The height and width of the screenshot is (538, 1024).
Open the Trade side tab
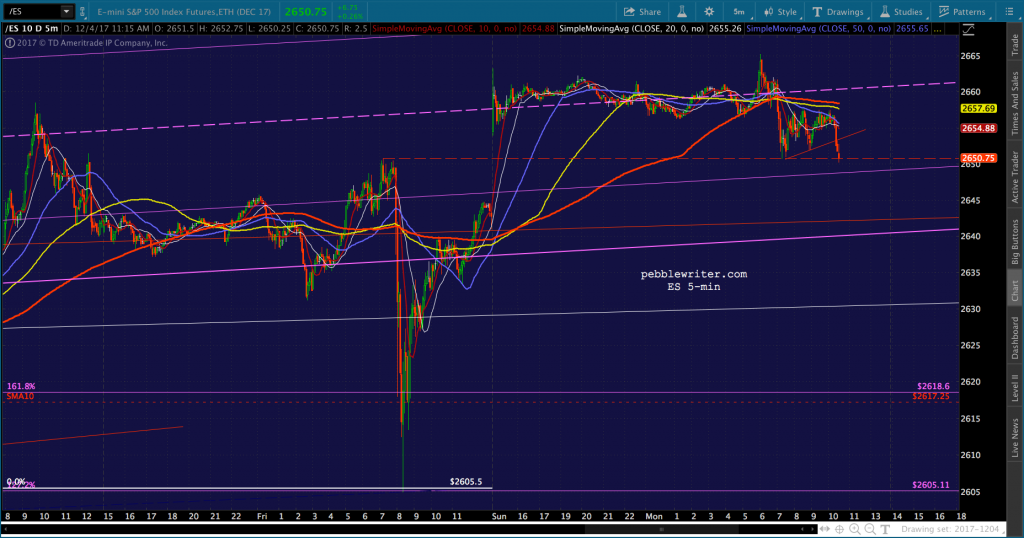[x=1015, y=44]
